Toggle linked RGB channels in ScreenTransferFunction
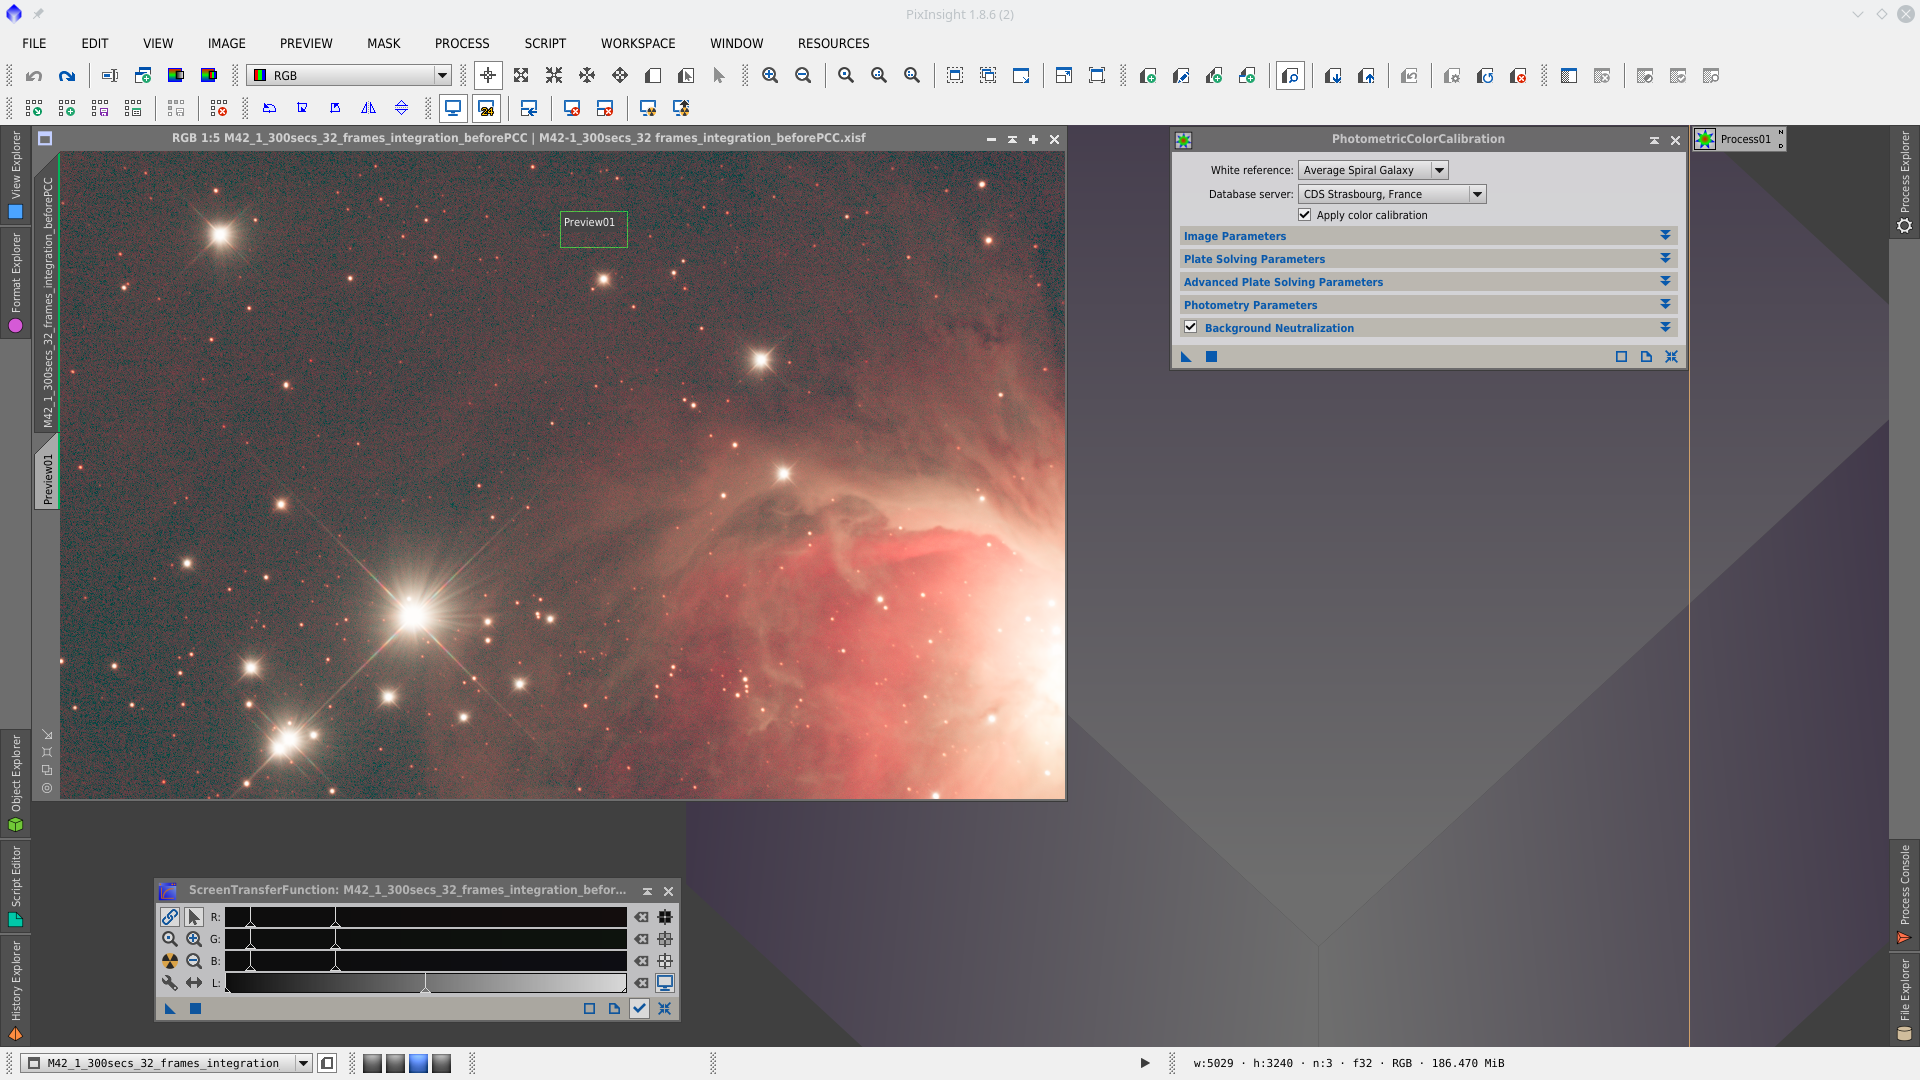This screenshot has height=1080, width=1920. [x=170, y=917]
